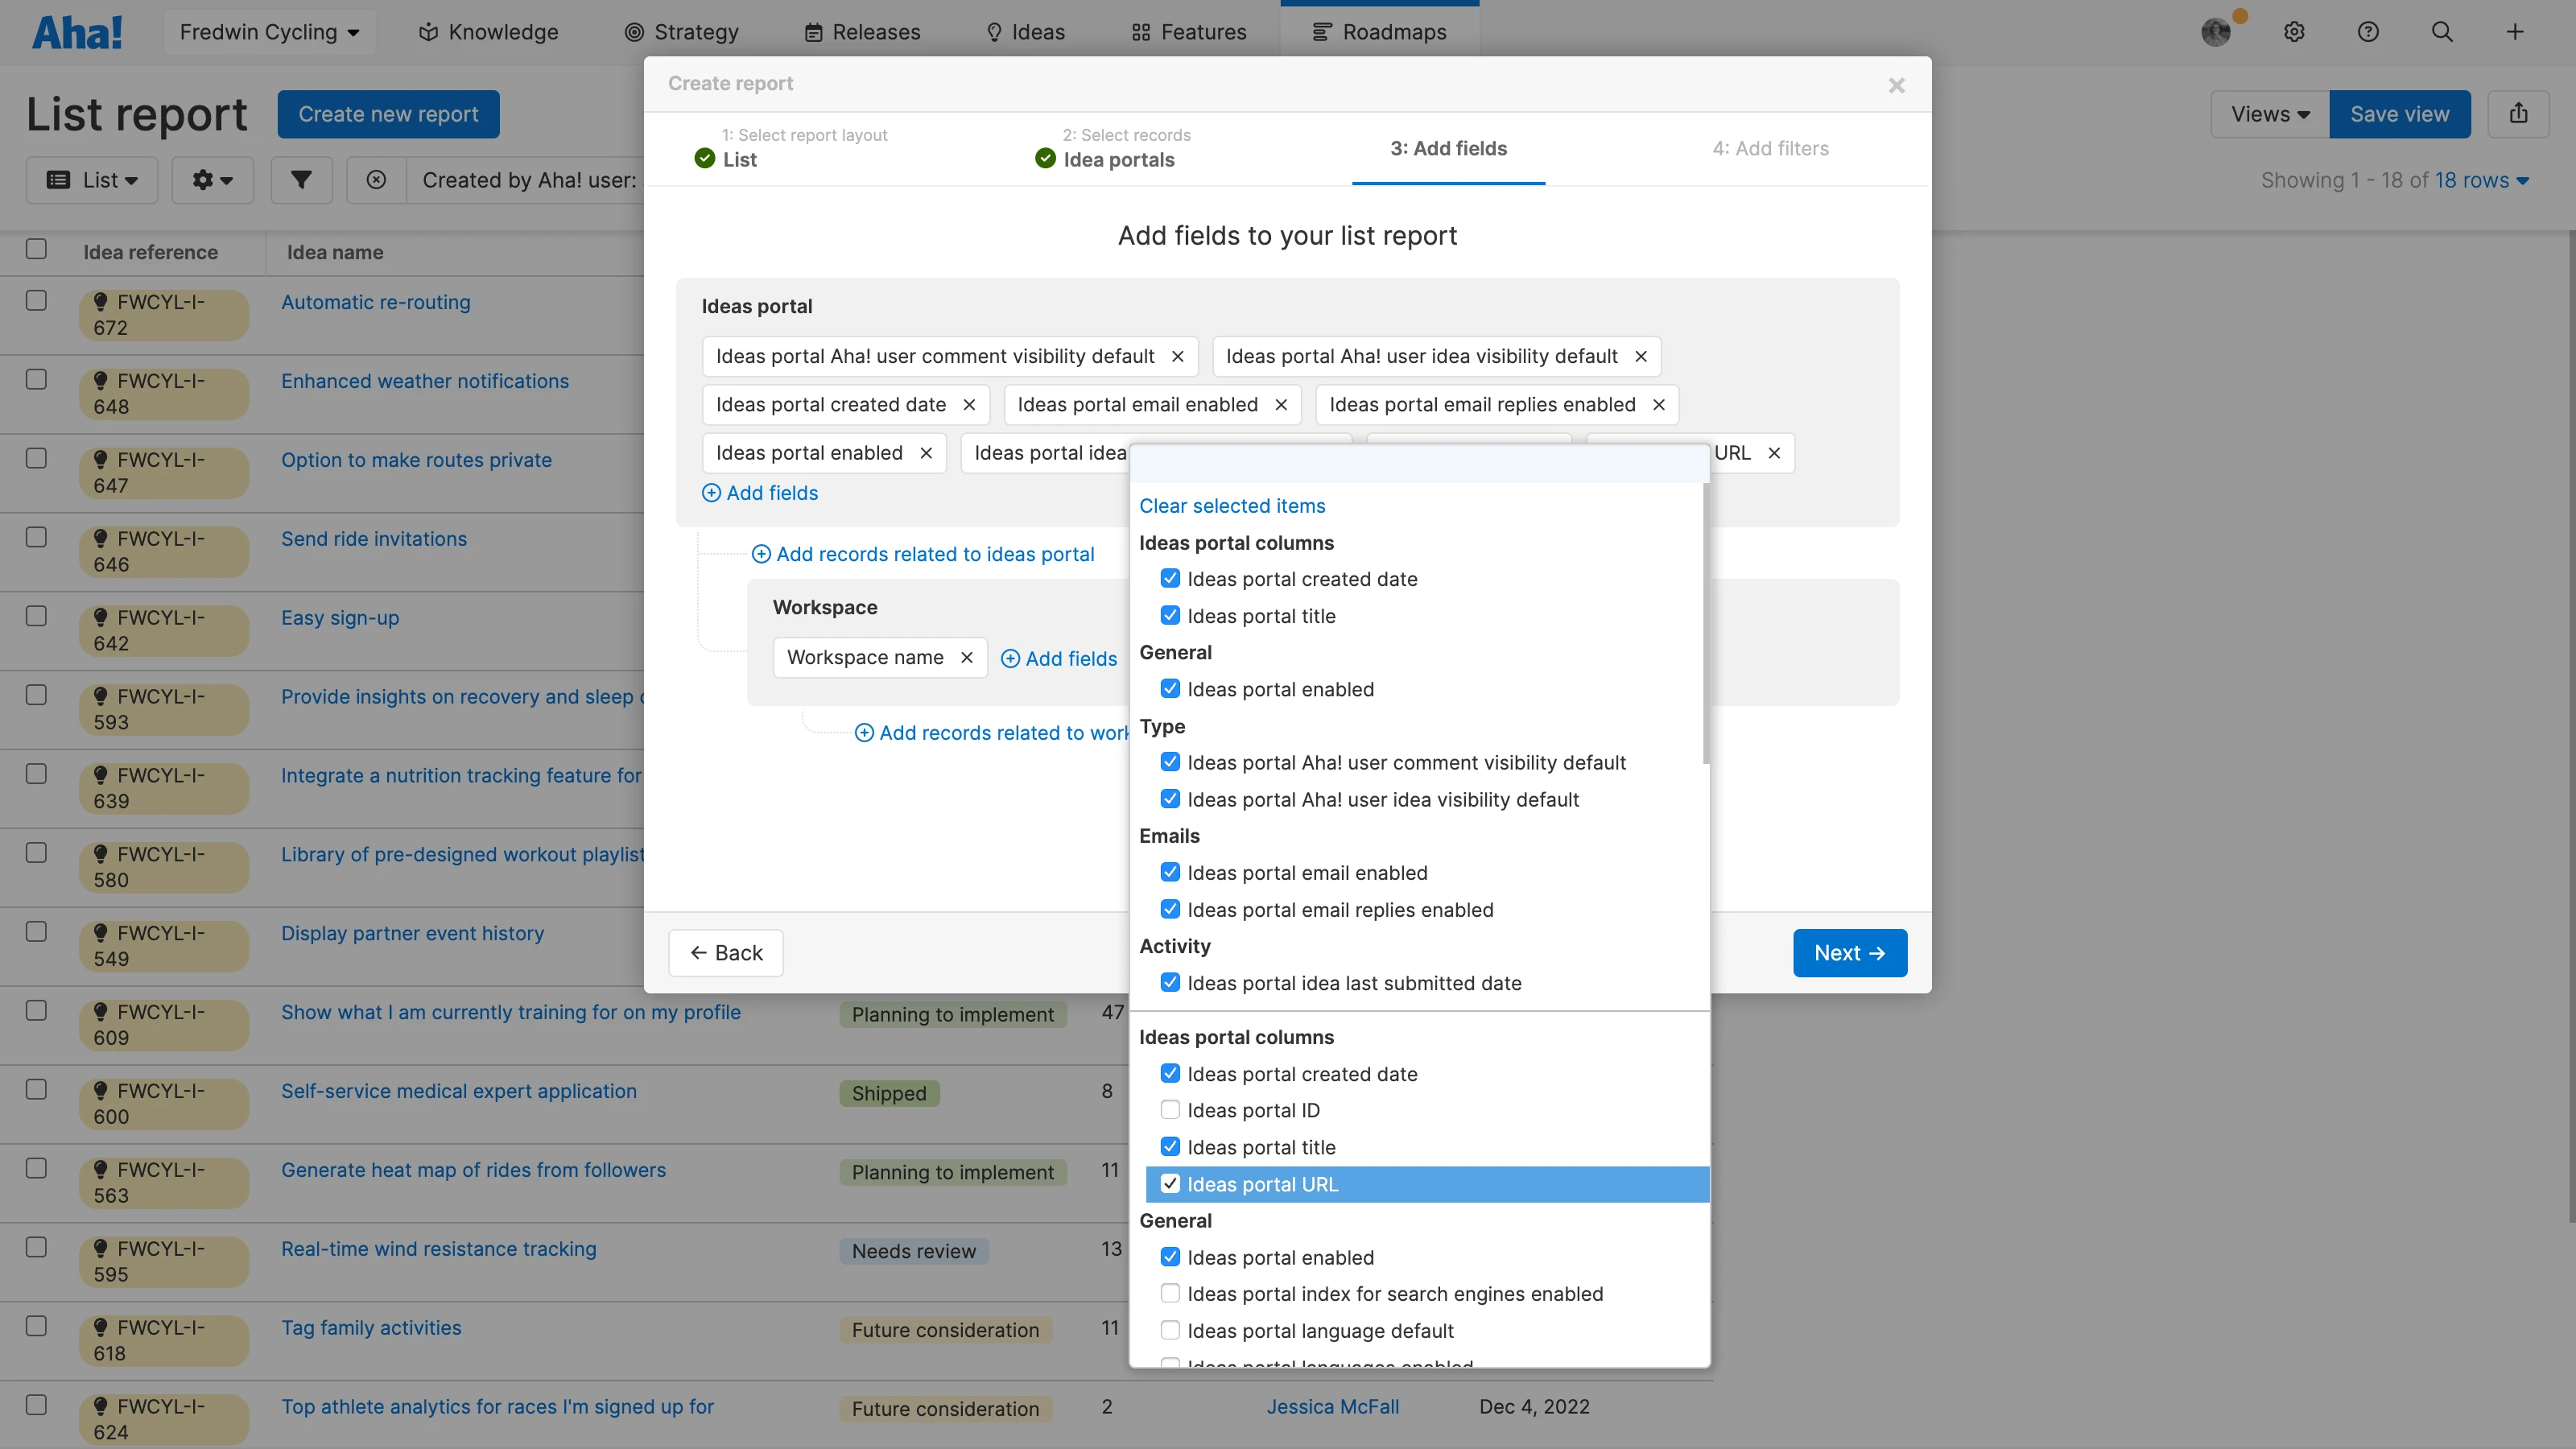The image size is (2576, 1449).
Task: Open the help question mark icon
Action: [2367, 32]
